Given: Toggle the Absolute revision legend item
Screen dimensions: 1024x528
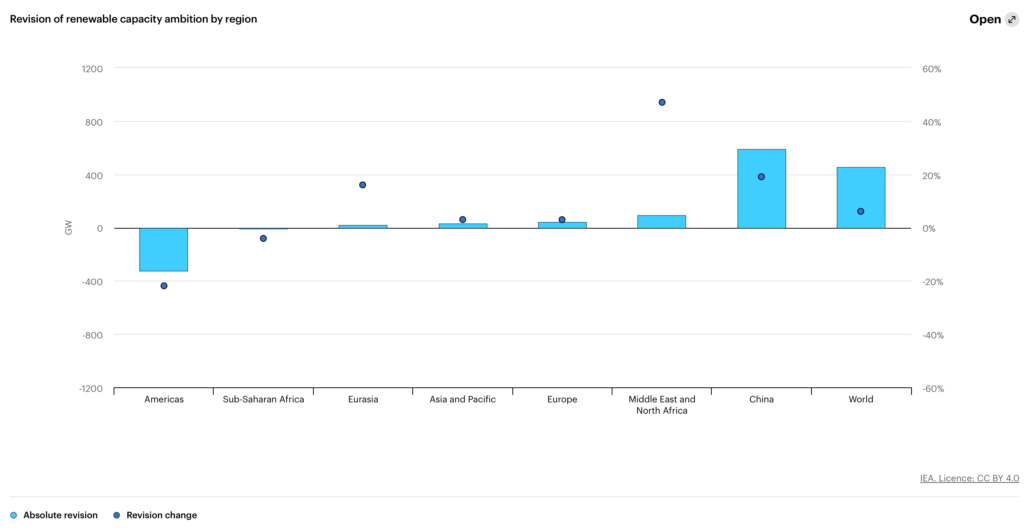Looking at the screenshot, I should point(60,515).
